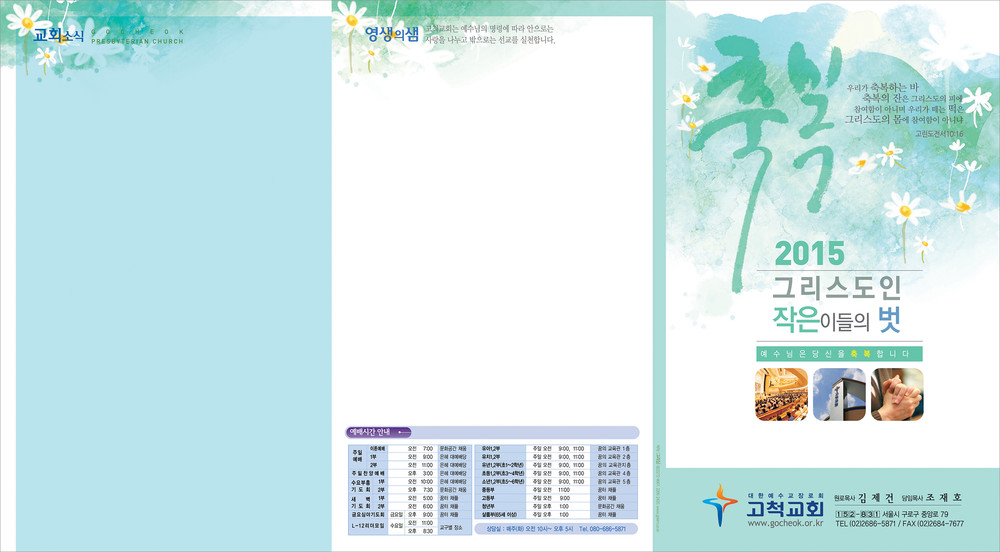Click the daisy flower beside 영생의샘
Screen dimensions: 1000x552
pos(351,17)
